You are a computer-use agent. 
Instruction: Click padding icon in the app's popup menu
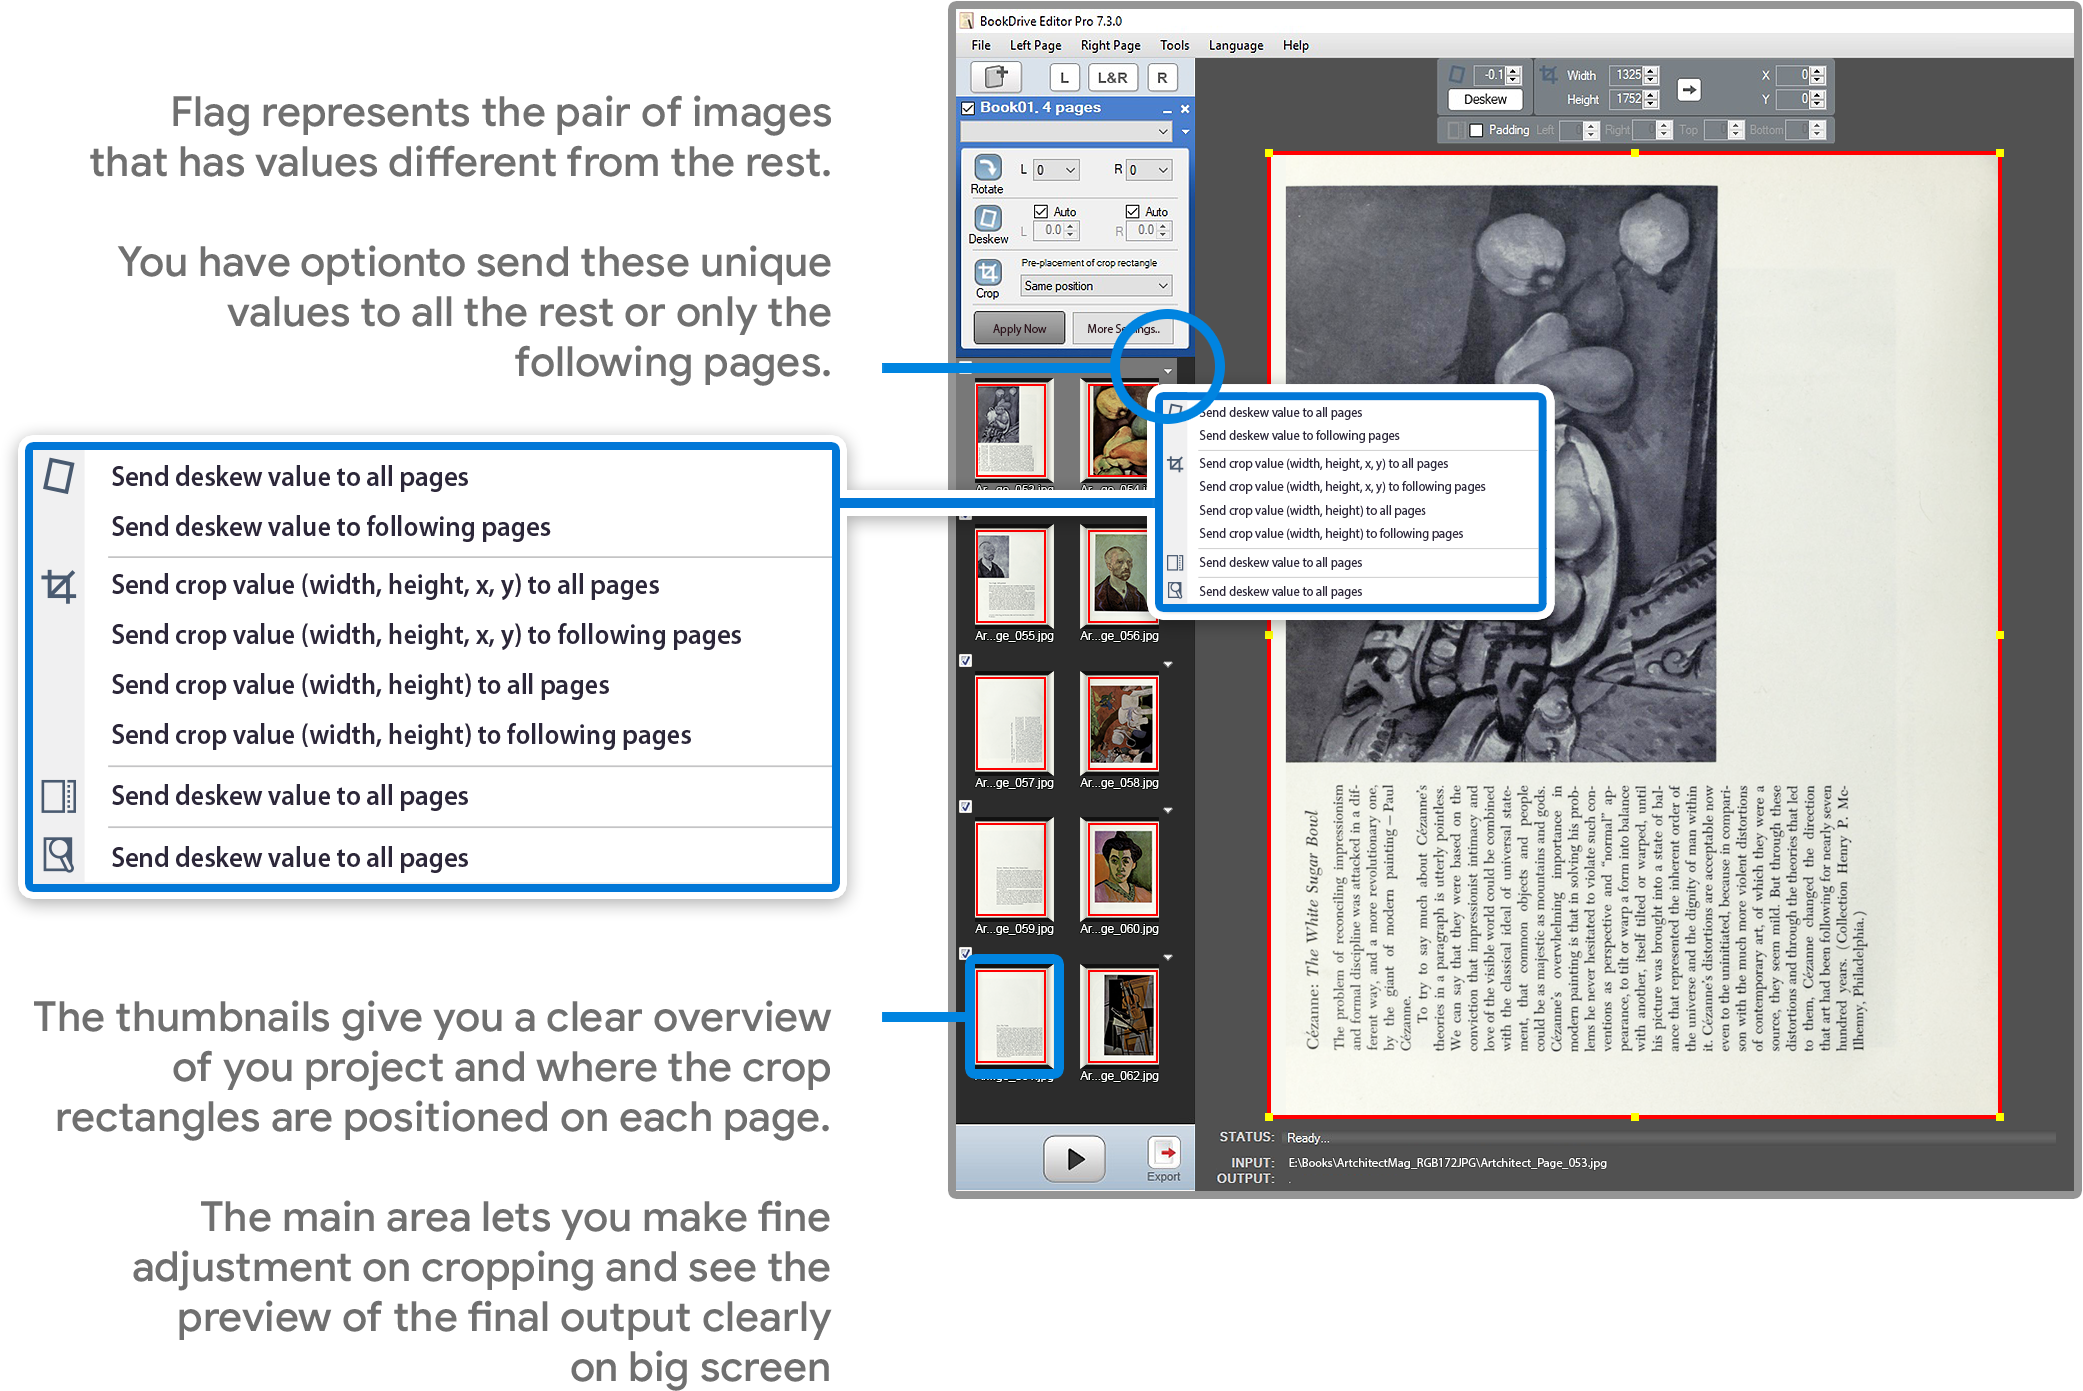tap(1176, 563)
